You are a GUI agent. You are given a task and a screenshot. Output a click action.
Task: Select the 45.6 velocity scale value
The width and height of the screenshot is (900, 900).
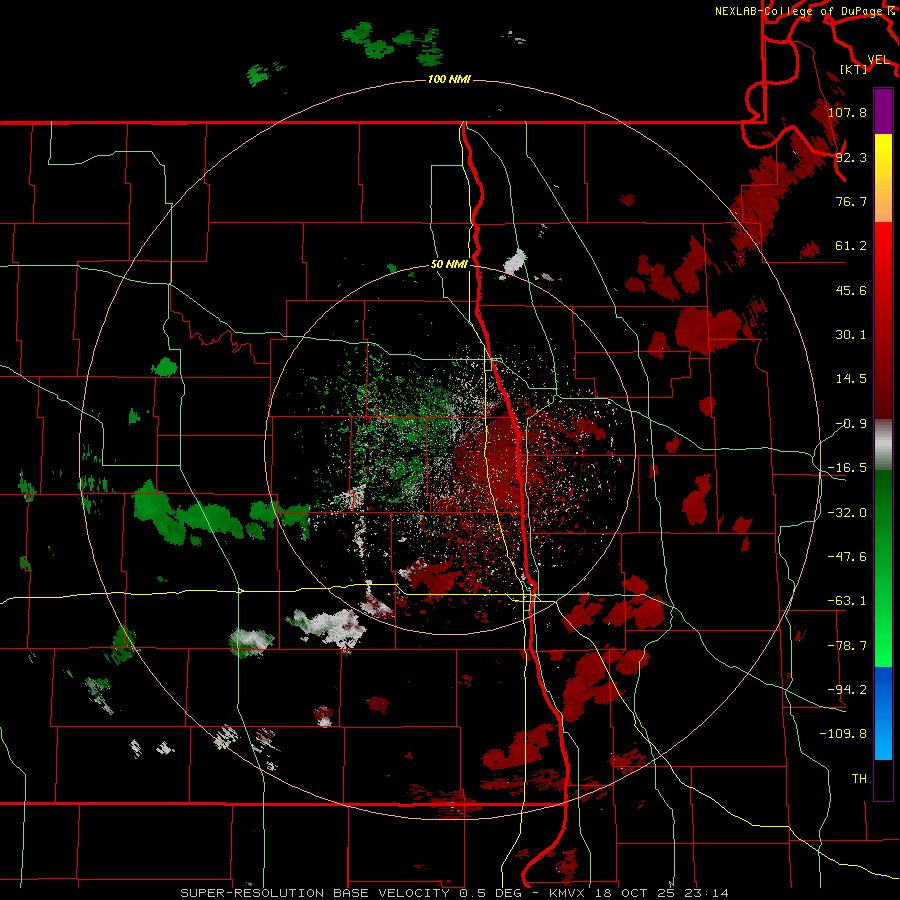click(851, 290)
